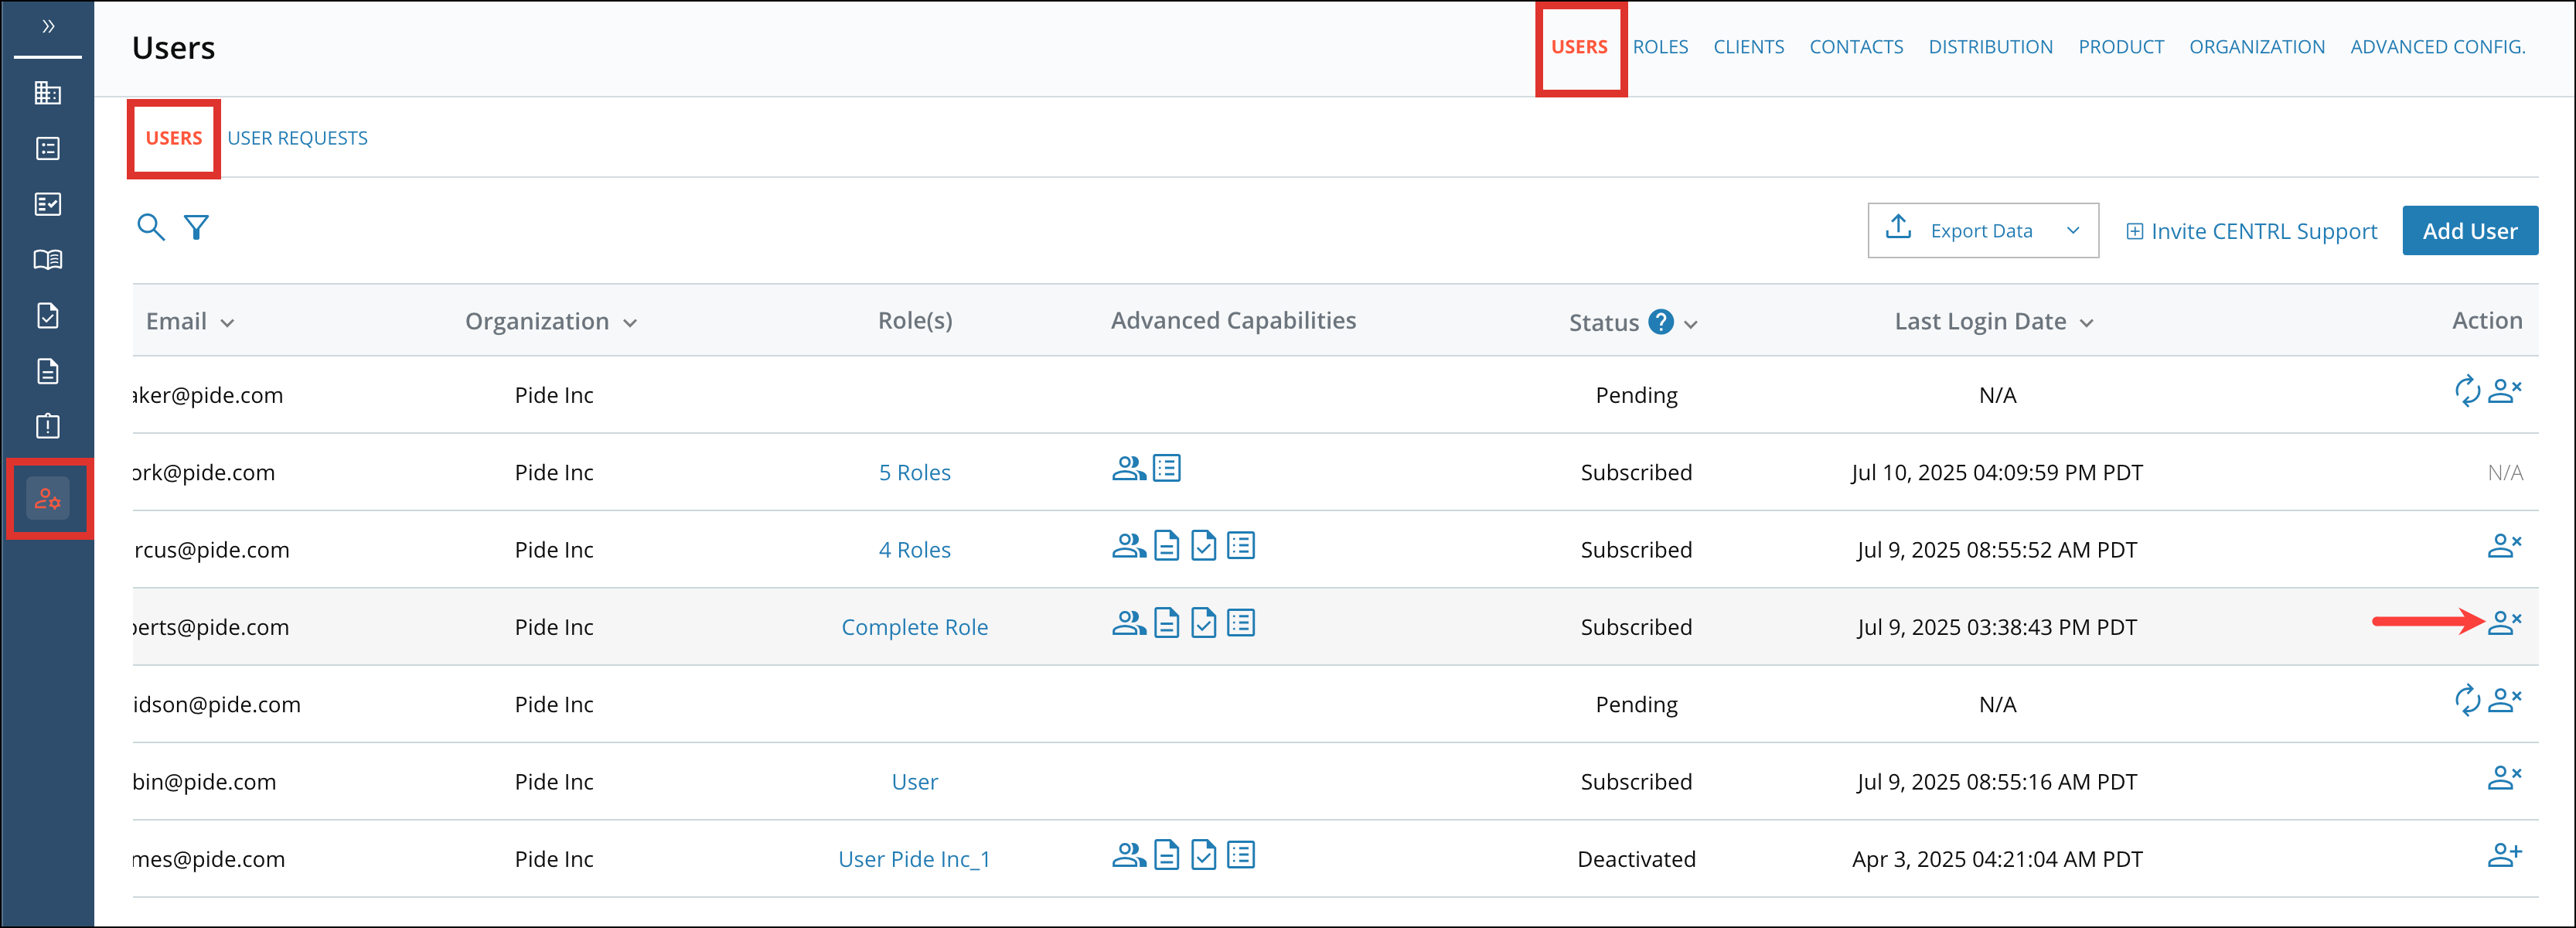Open the USER REQUESTS subtab
Image resolution: width=2576 pixels, height=928 pixels.
297,138
